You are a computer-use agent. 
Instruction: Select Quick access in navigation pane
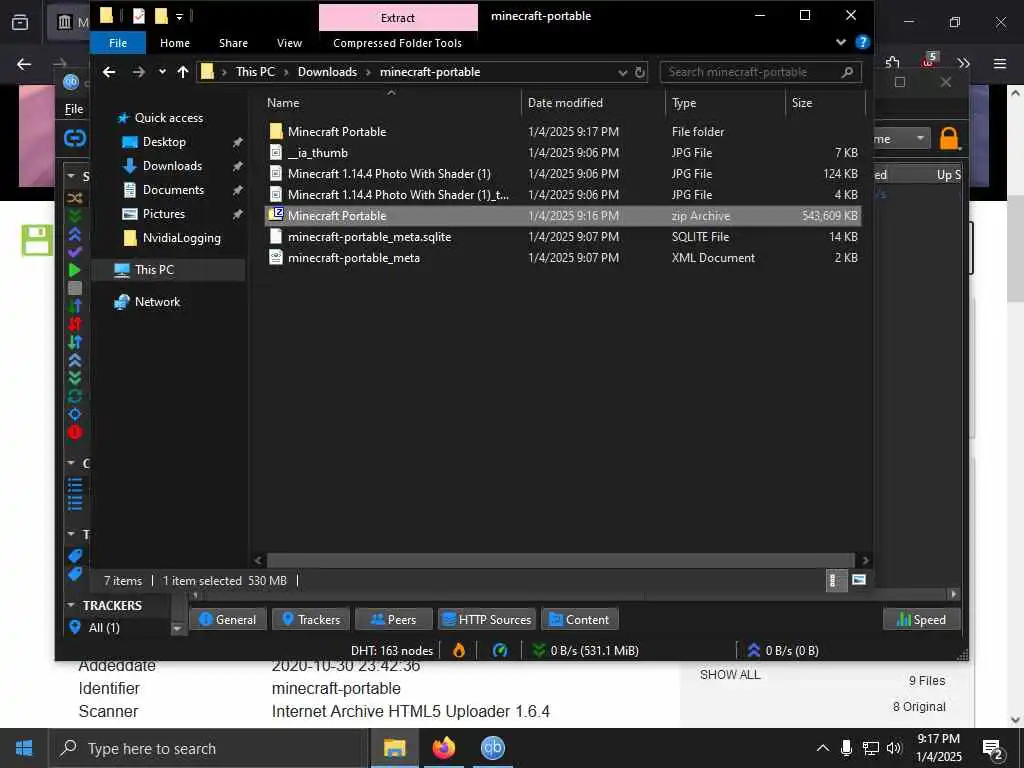(x=168, y=118)
